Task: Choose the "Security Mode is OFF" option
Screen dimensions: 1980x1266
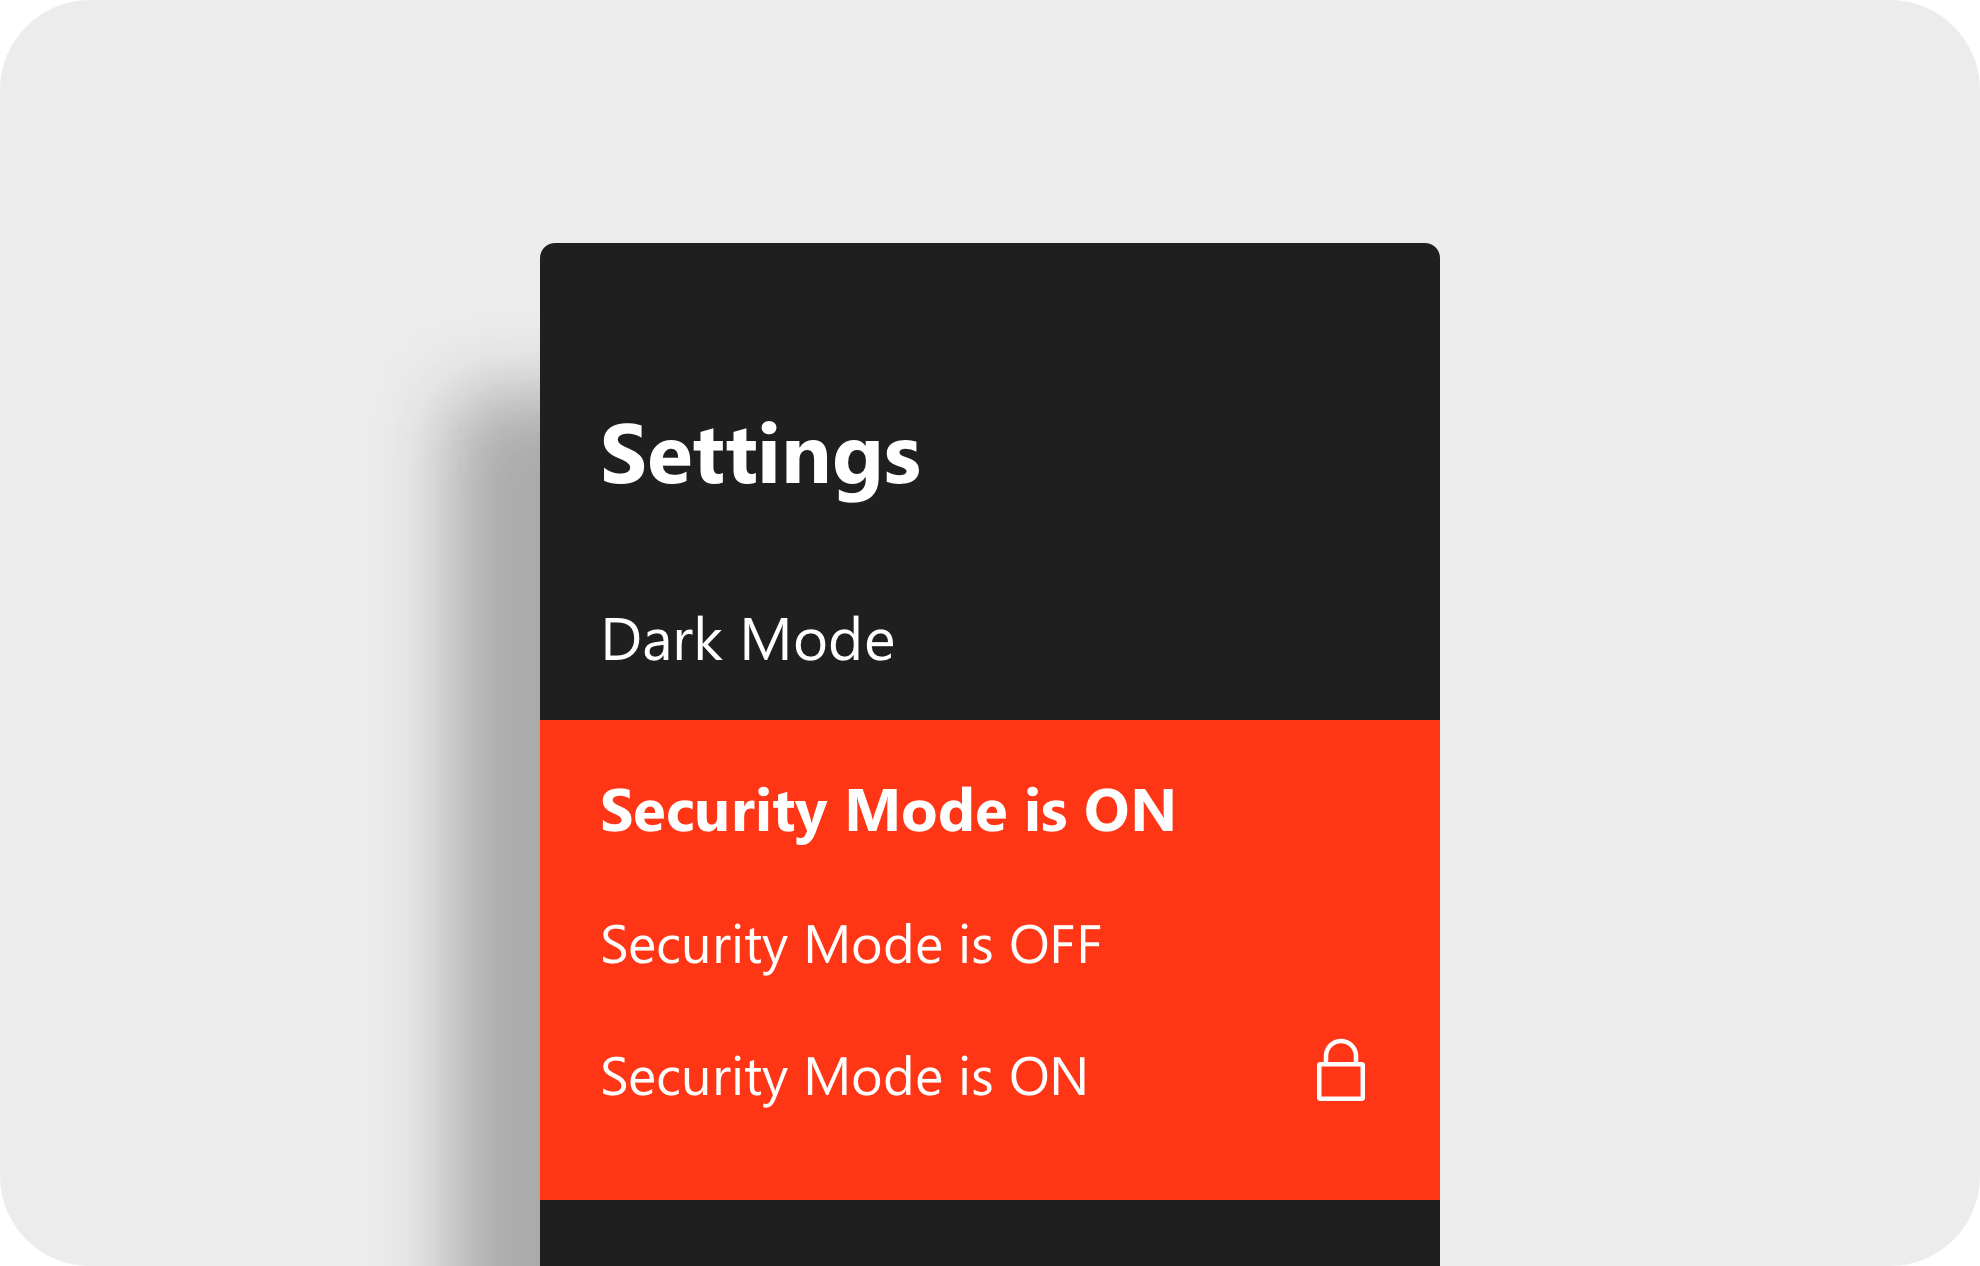Action: tap(850, 945)
